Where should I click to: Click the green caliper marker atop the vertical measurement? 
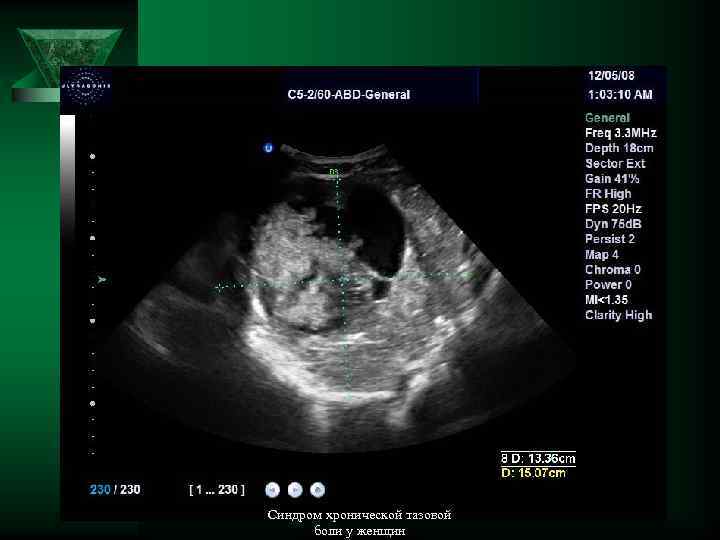tap(334, 173)
